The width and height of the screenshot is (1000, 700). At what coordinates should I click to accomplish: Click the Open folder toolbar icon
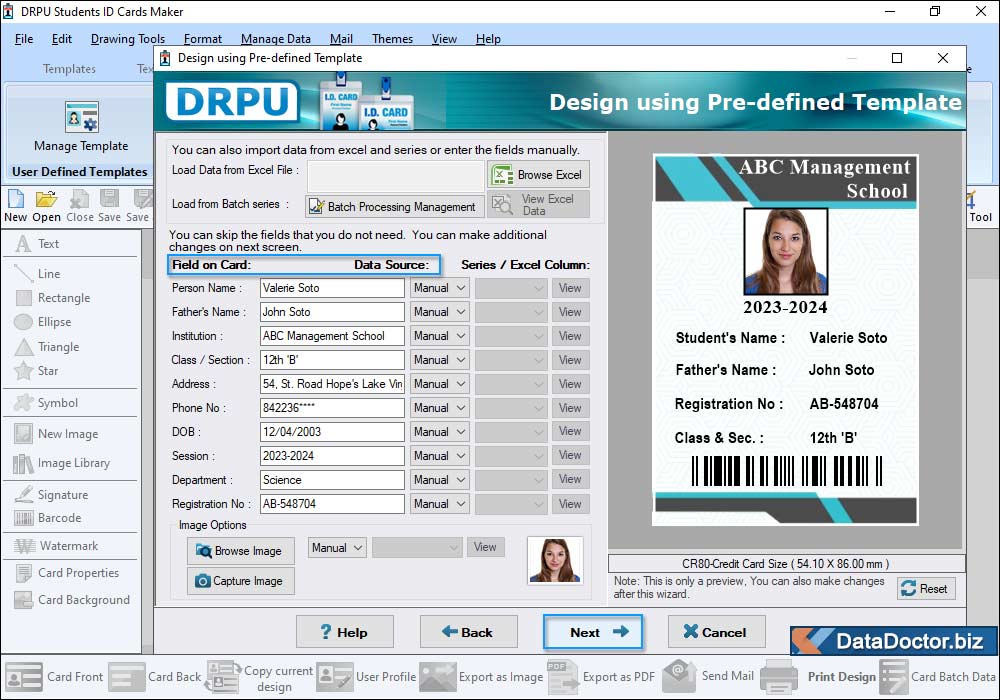47,205
